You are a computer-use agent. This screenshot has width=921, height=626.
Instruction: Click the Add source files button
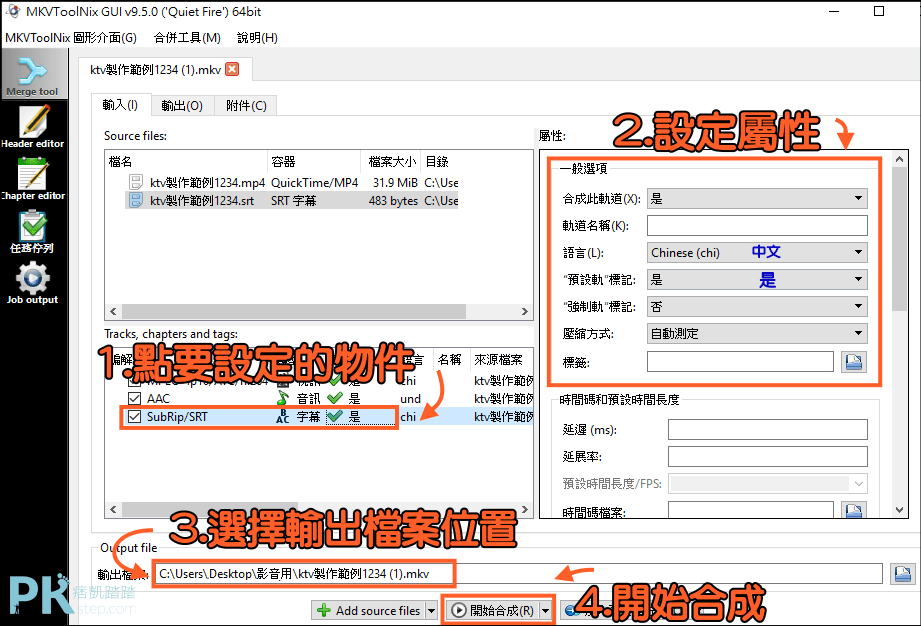click(369, 611)
